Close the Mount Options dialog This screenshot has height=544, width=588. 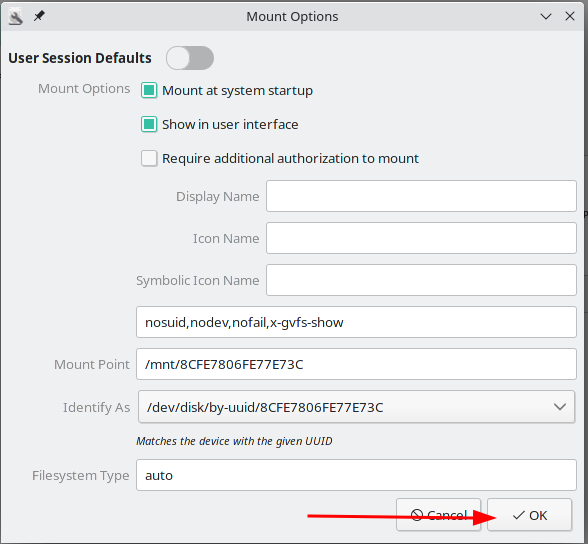click(x=570, y=16)
